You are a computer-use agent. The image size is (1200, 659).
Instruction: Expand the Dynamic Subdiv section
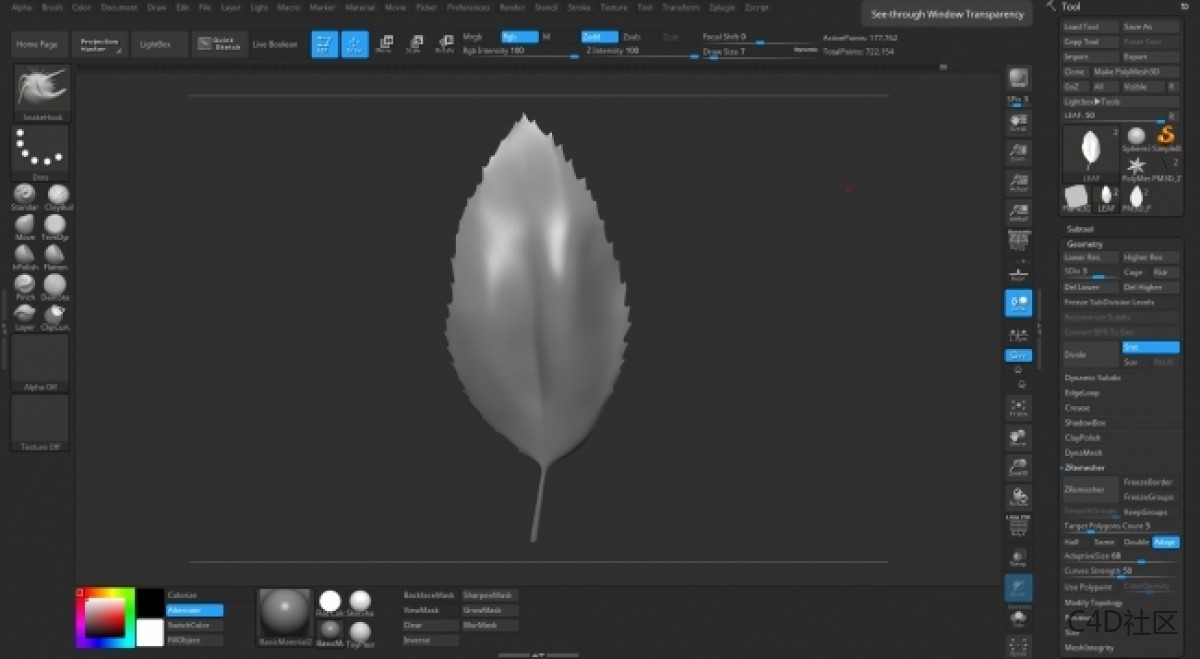1092,378
